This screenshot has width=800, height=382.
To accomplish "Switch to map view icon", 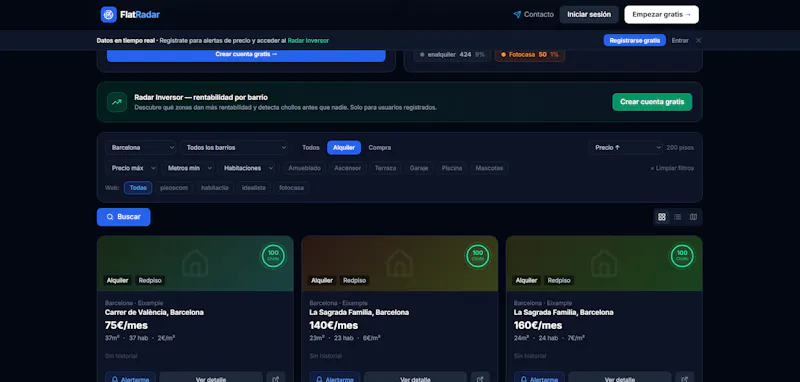I will [693, 217].
